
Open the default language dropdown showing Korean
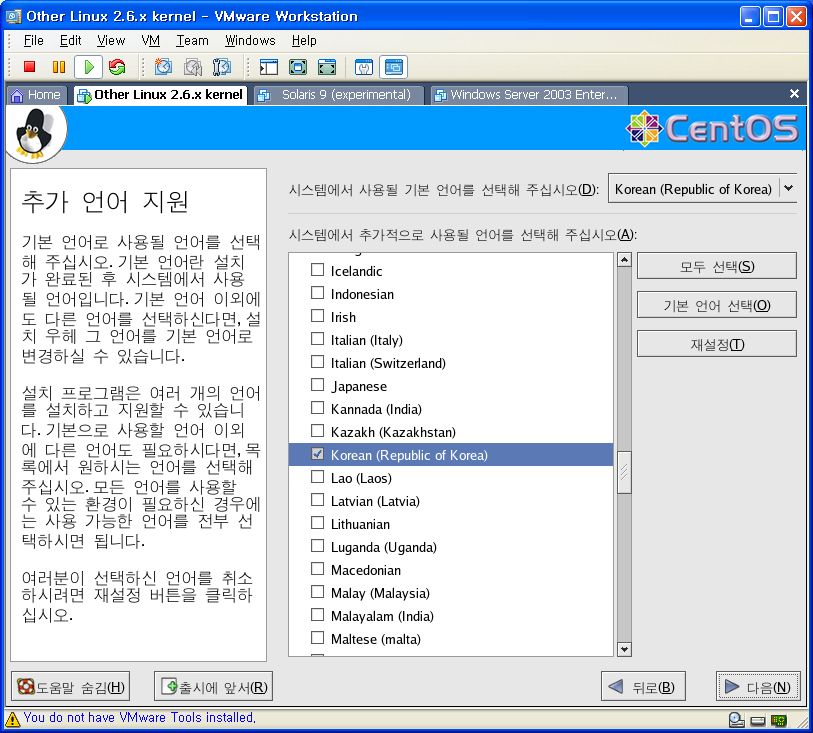pyautogui.click(x=702, y=189)
